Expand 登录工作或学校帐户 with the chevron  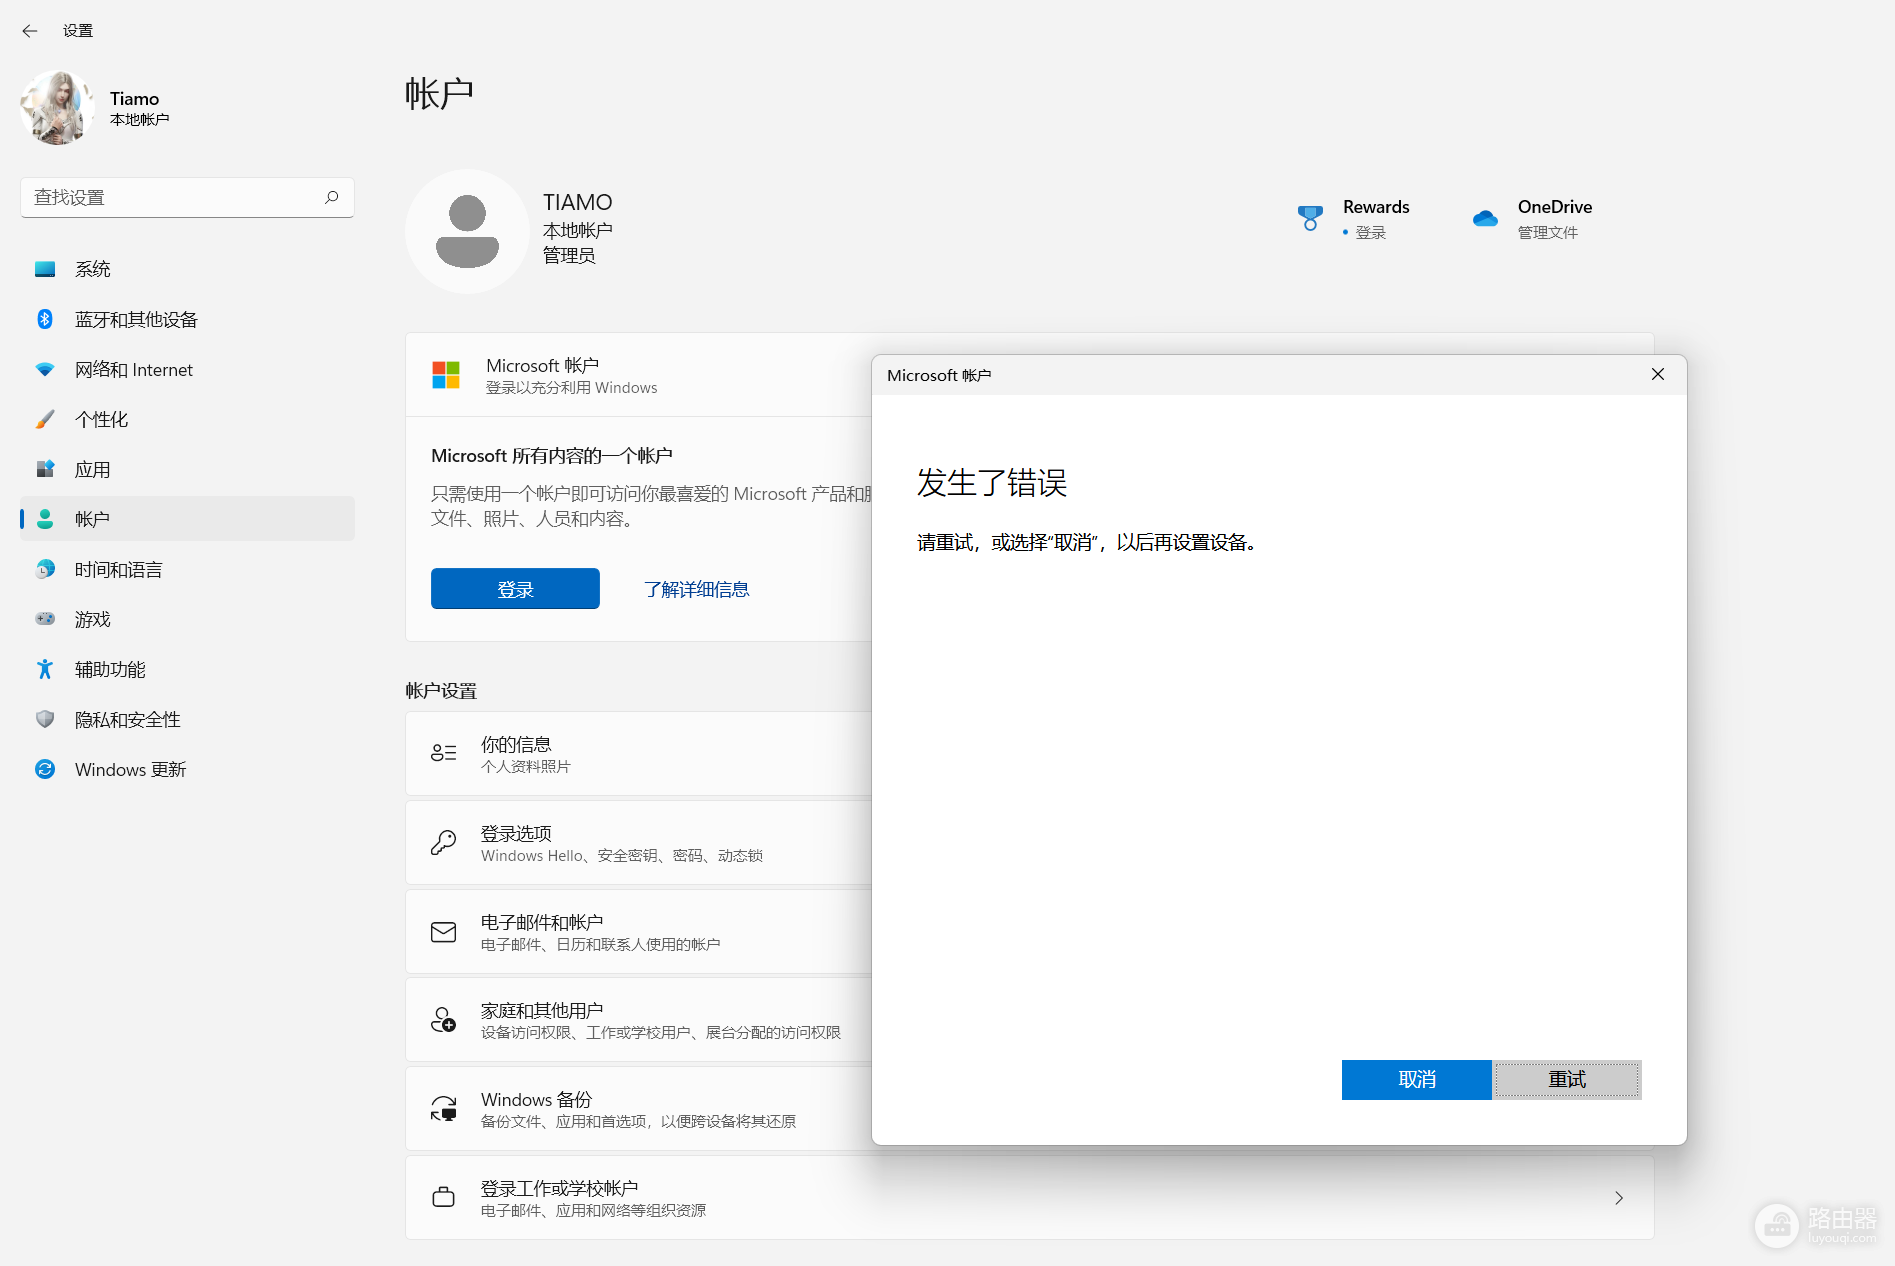pos(1619,1198)
